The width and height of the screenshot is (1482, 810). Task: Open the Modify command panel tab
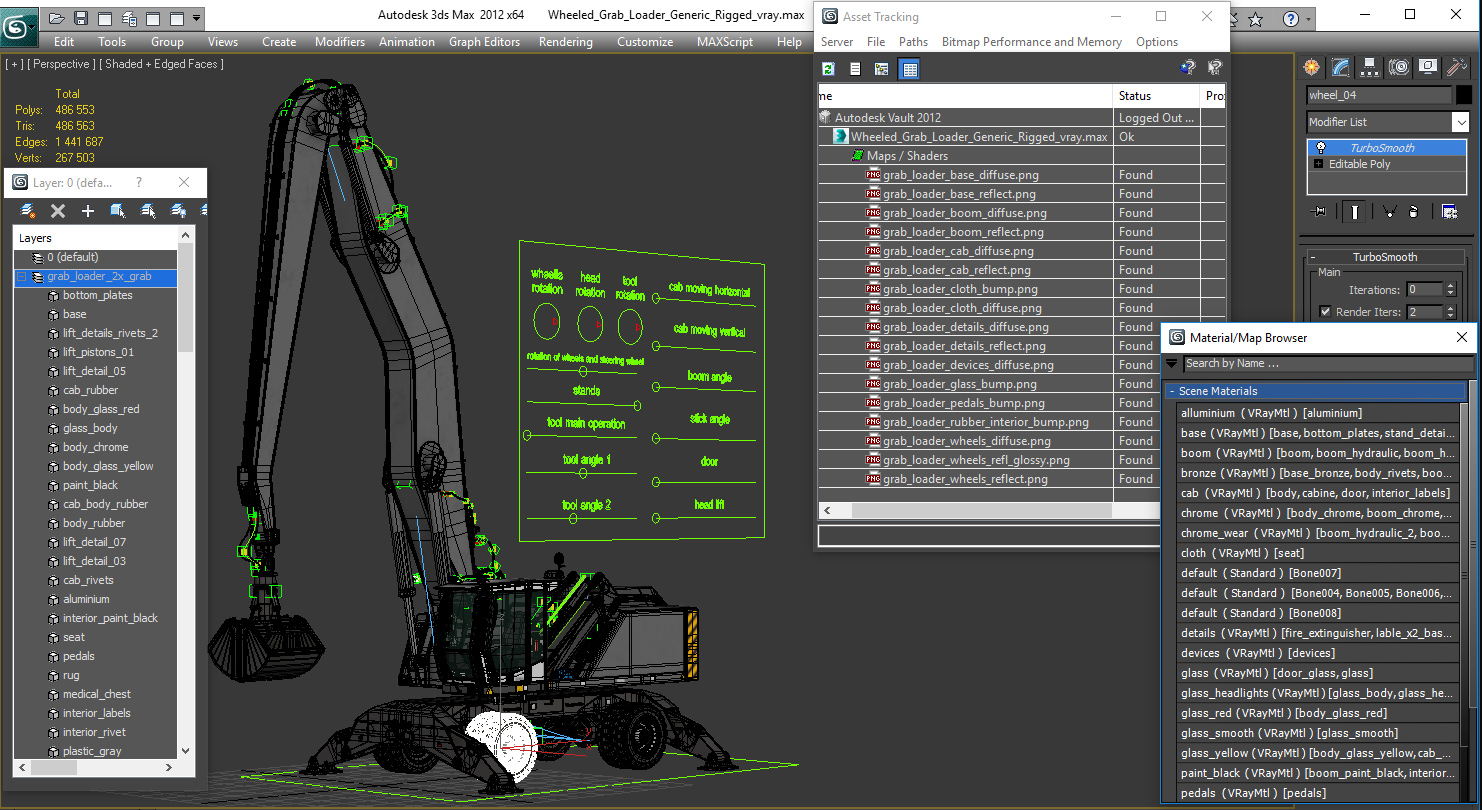(x=1341, y=67)
